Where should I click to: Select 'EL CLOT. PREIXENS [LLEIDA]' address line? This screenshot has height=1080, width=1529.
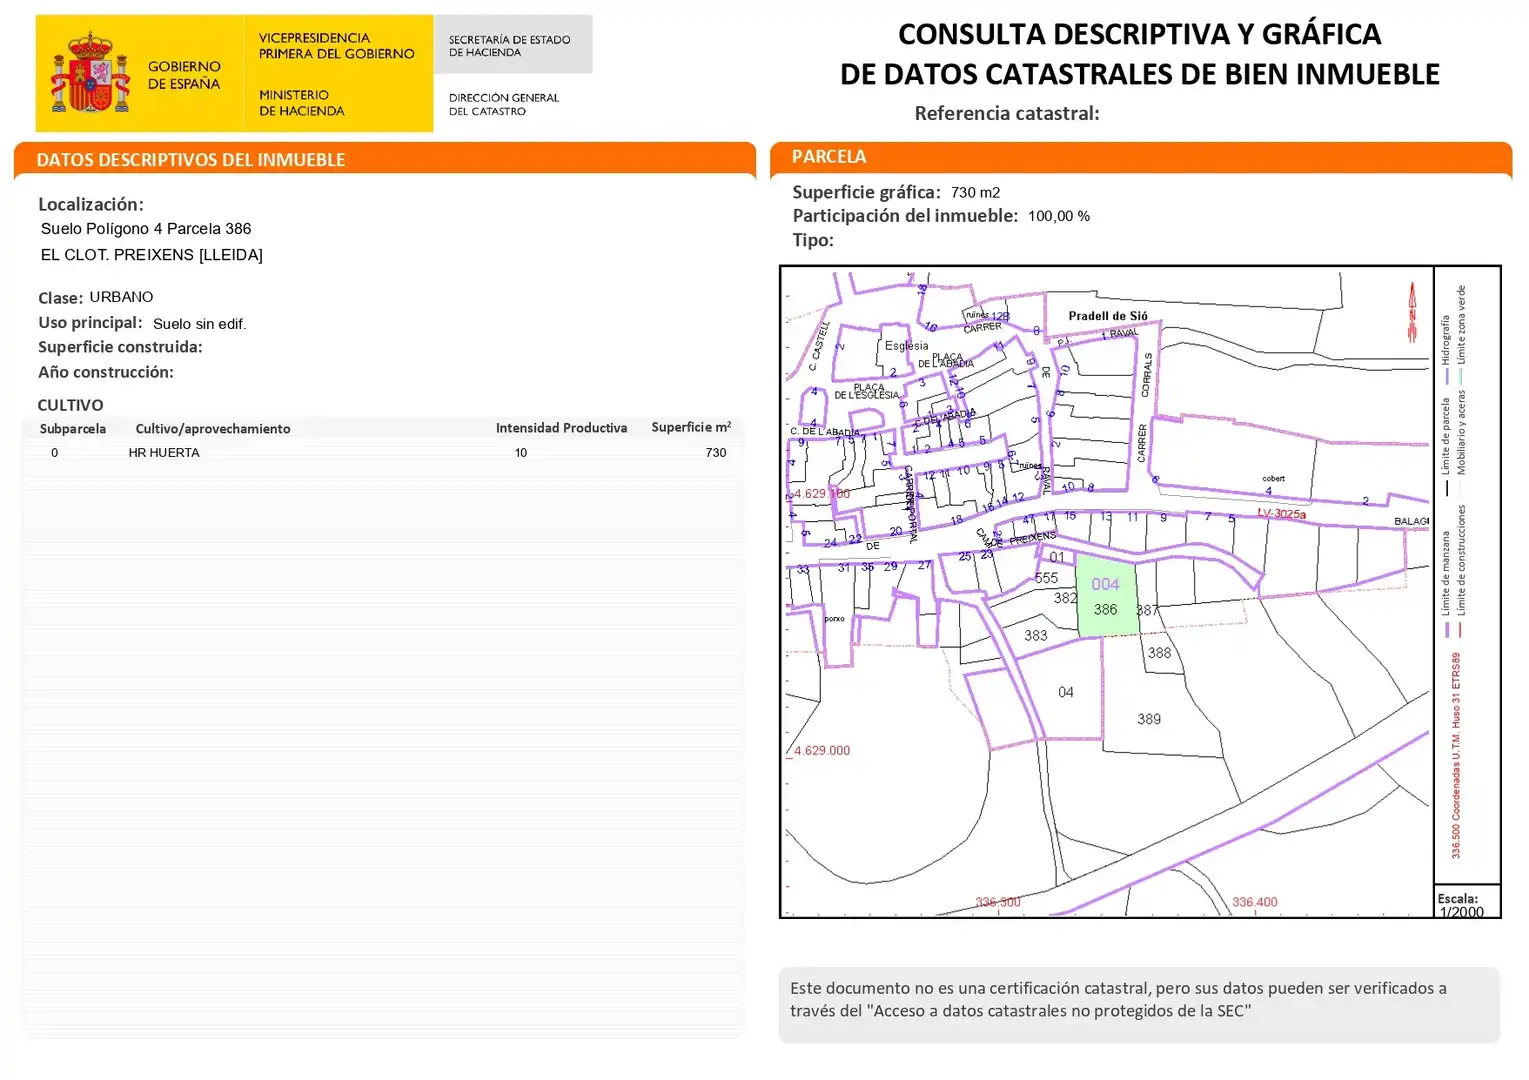(152, 255)
